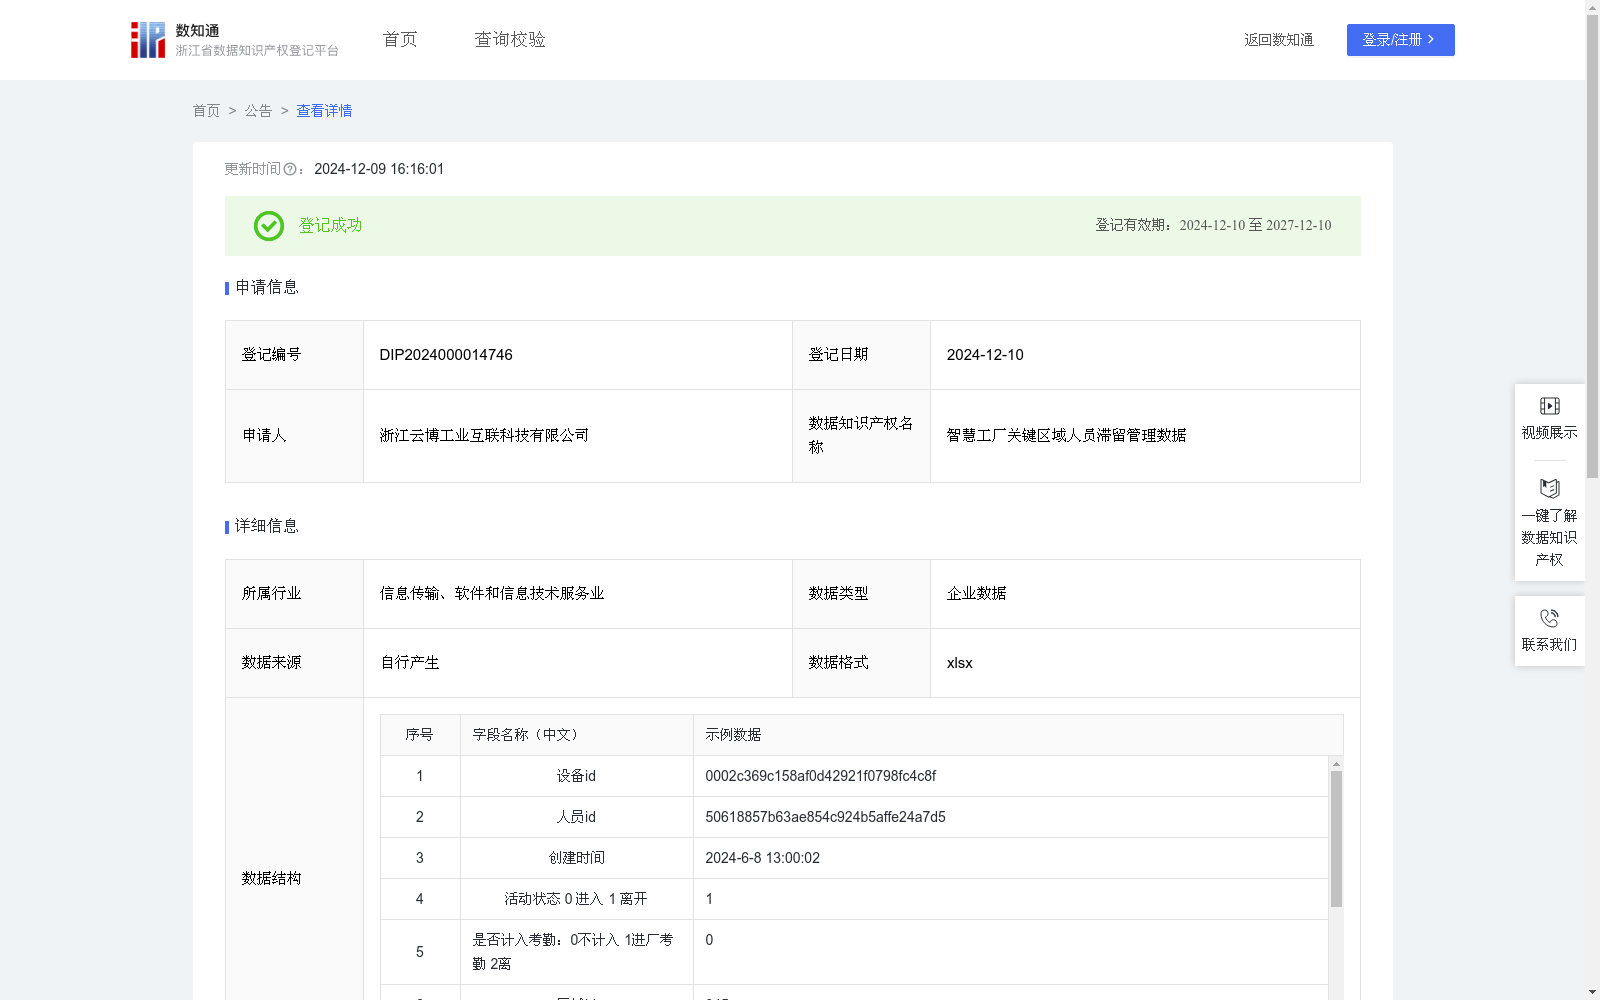Click the arrow in 登录/注册 button

pyautogui.click(x=1431, y=39)
